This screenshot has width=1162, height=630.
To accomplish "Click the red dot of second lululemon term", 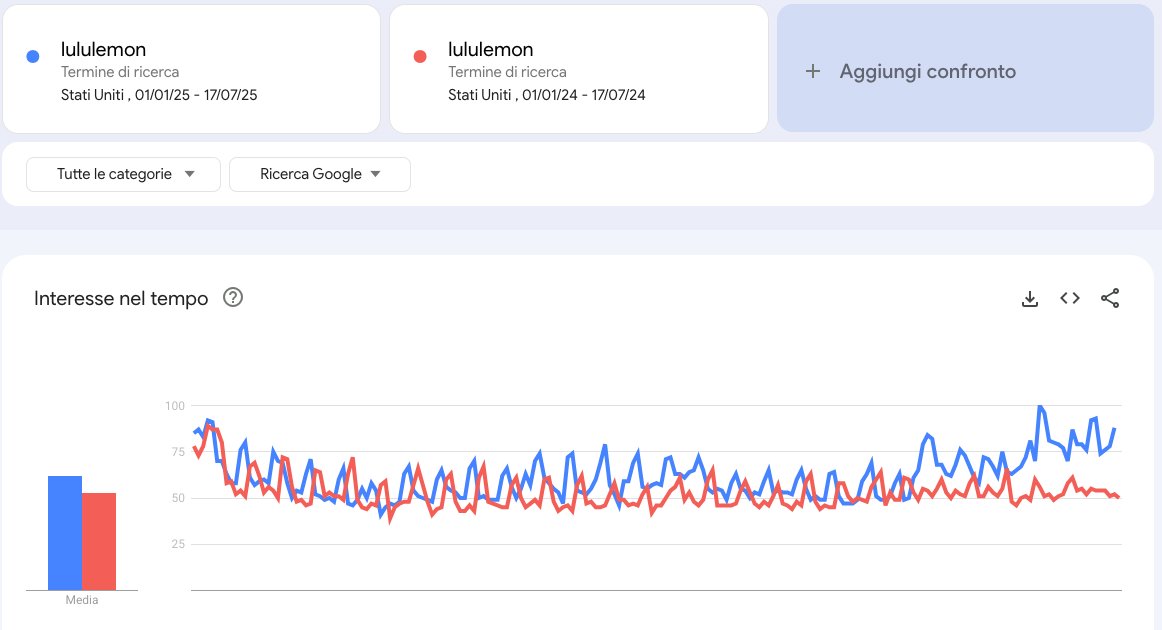I will tap(420, 56).
